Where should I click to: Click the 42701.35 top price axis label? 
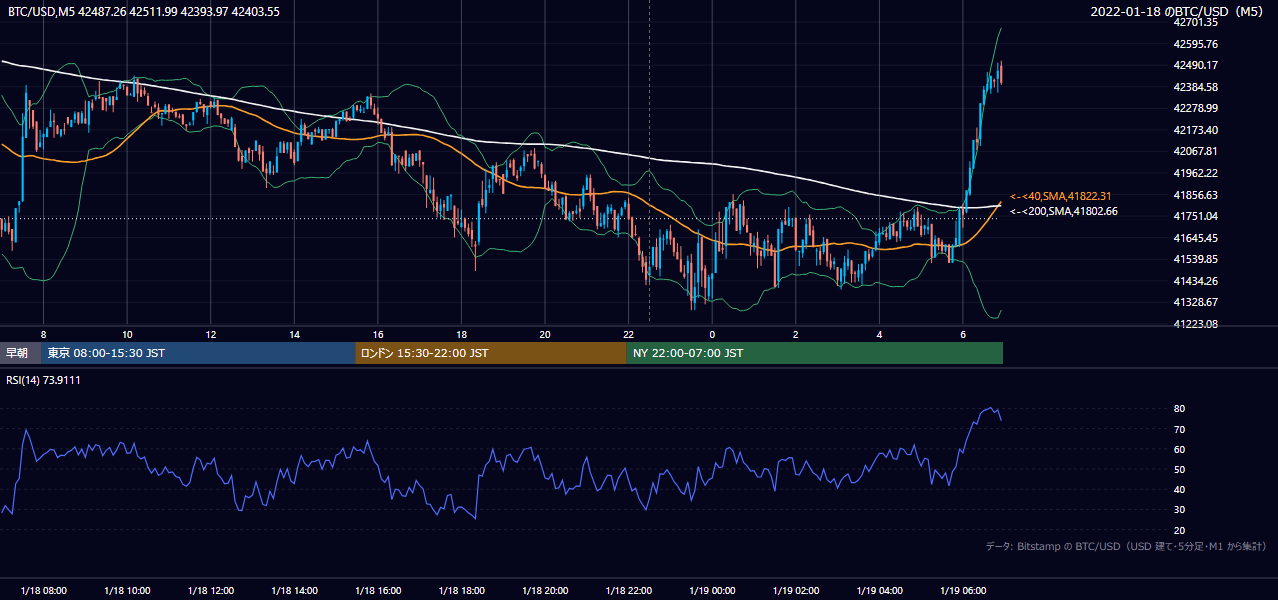click(1196, 22)
